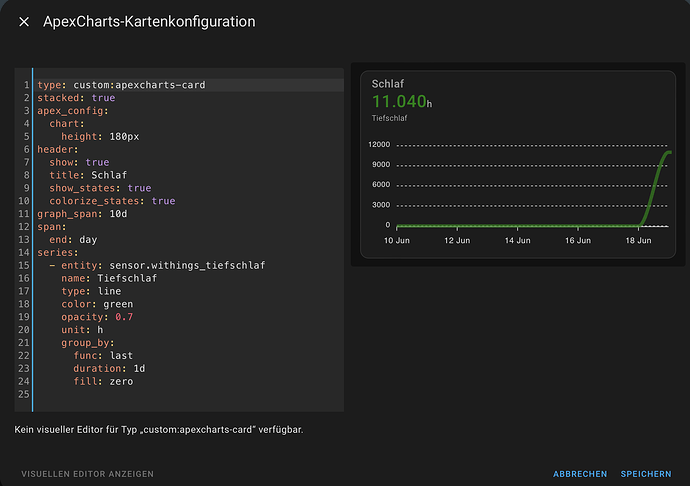The image size is (690, 486).
Task: Click the '14 Jun' axis label
Action: click(518, 240)
